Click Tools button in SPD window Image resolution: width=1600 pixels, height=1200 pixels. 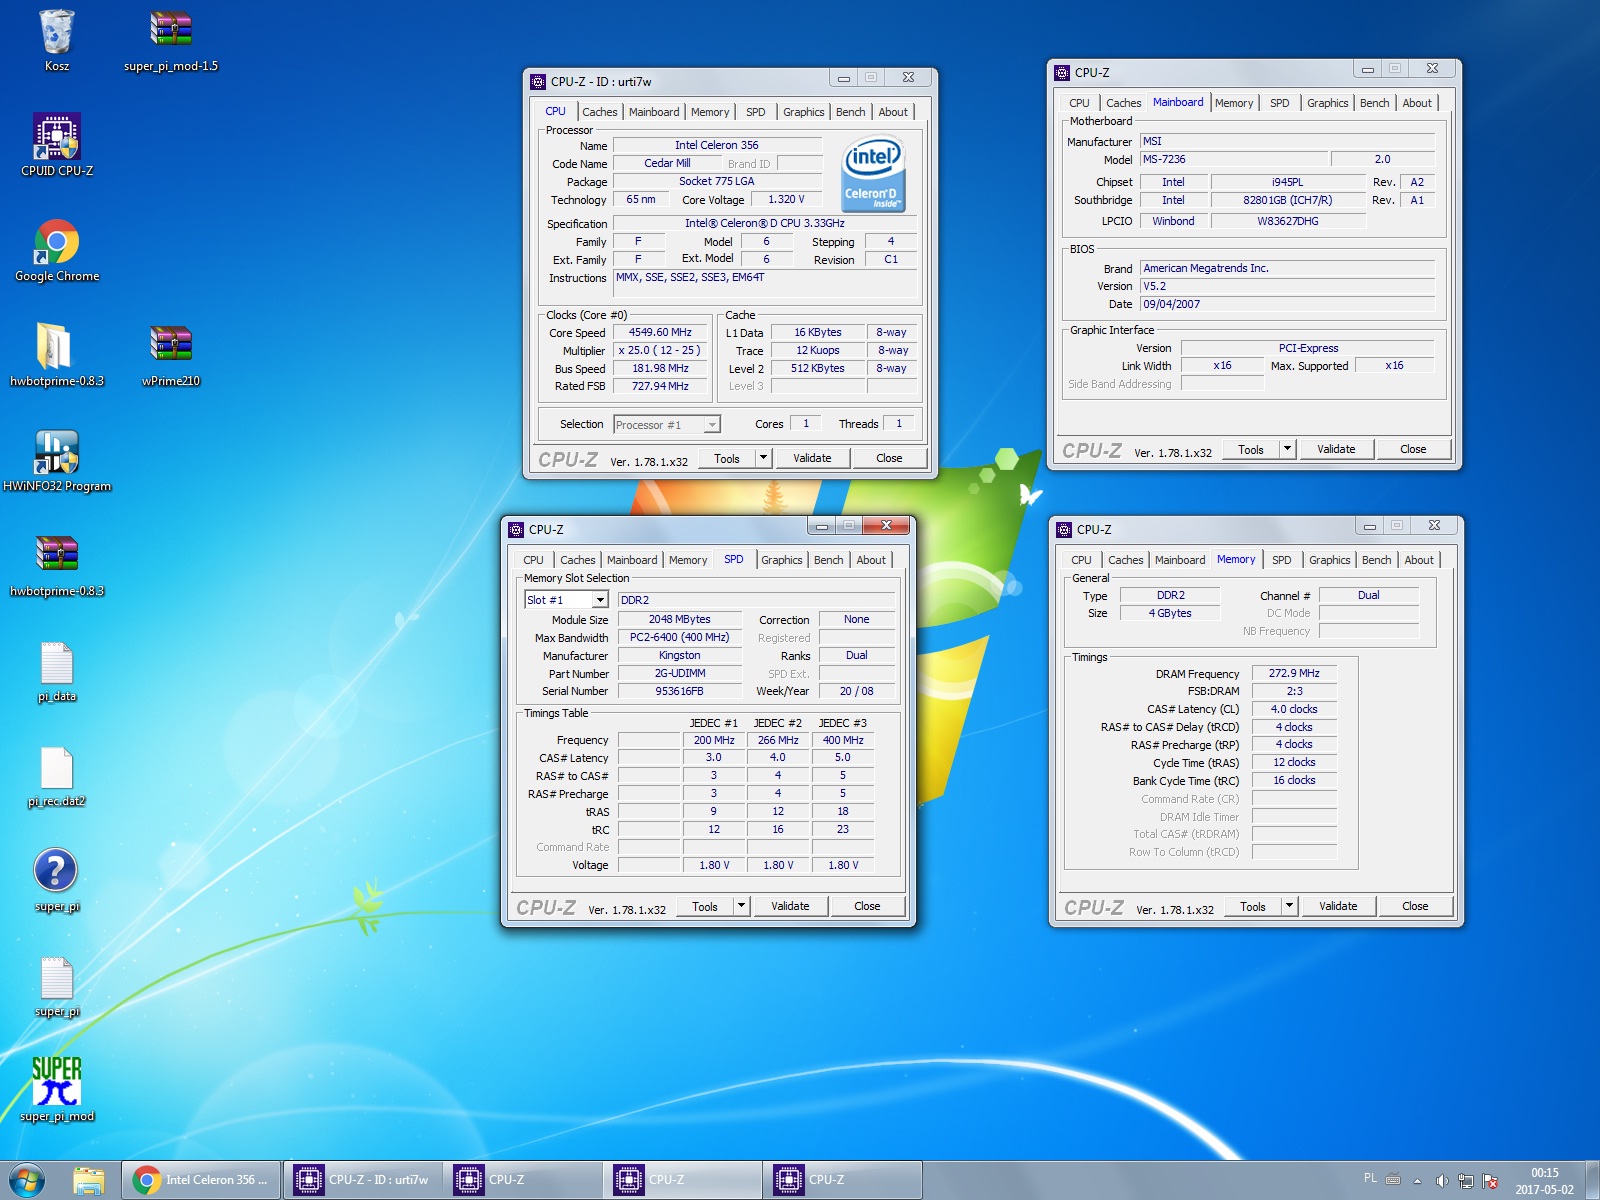pyautogui.click(x=705, y=906)
